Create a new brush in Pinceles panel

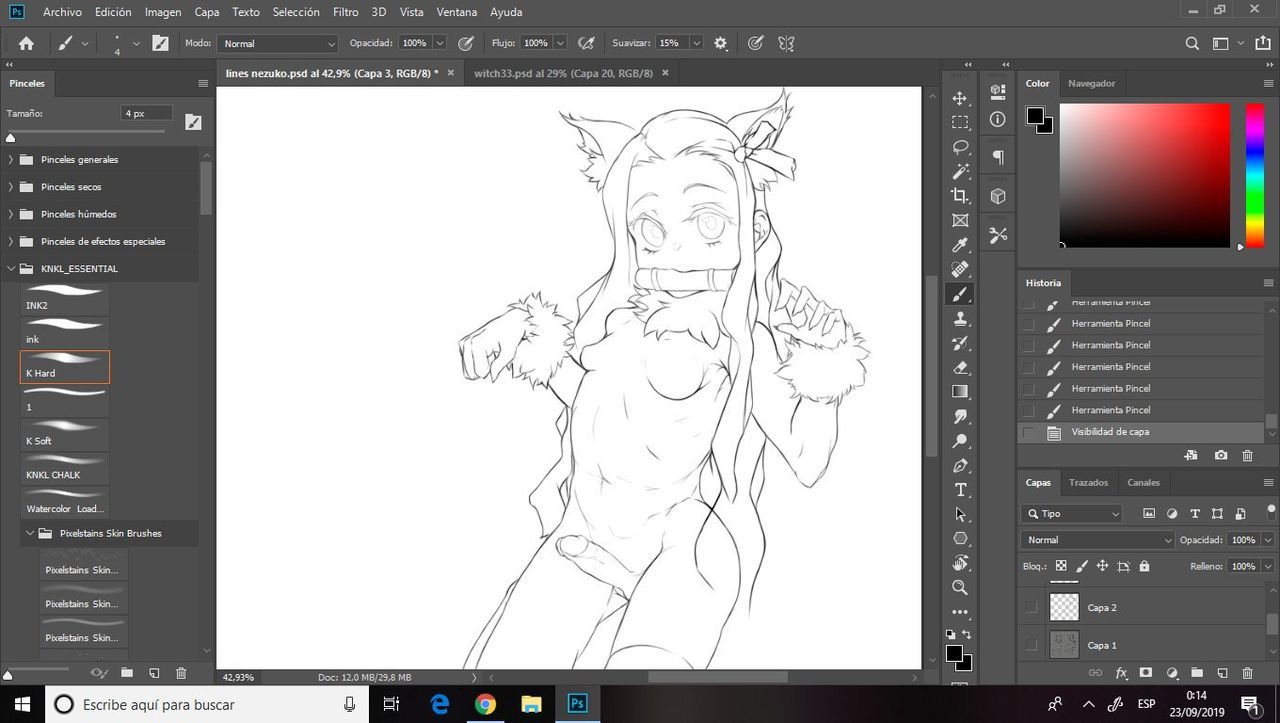pyautogui.click(x=154, y=673)
